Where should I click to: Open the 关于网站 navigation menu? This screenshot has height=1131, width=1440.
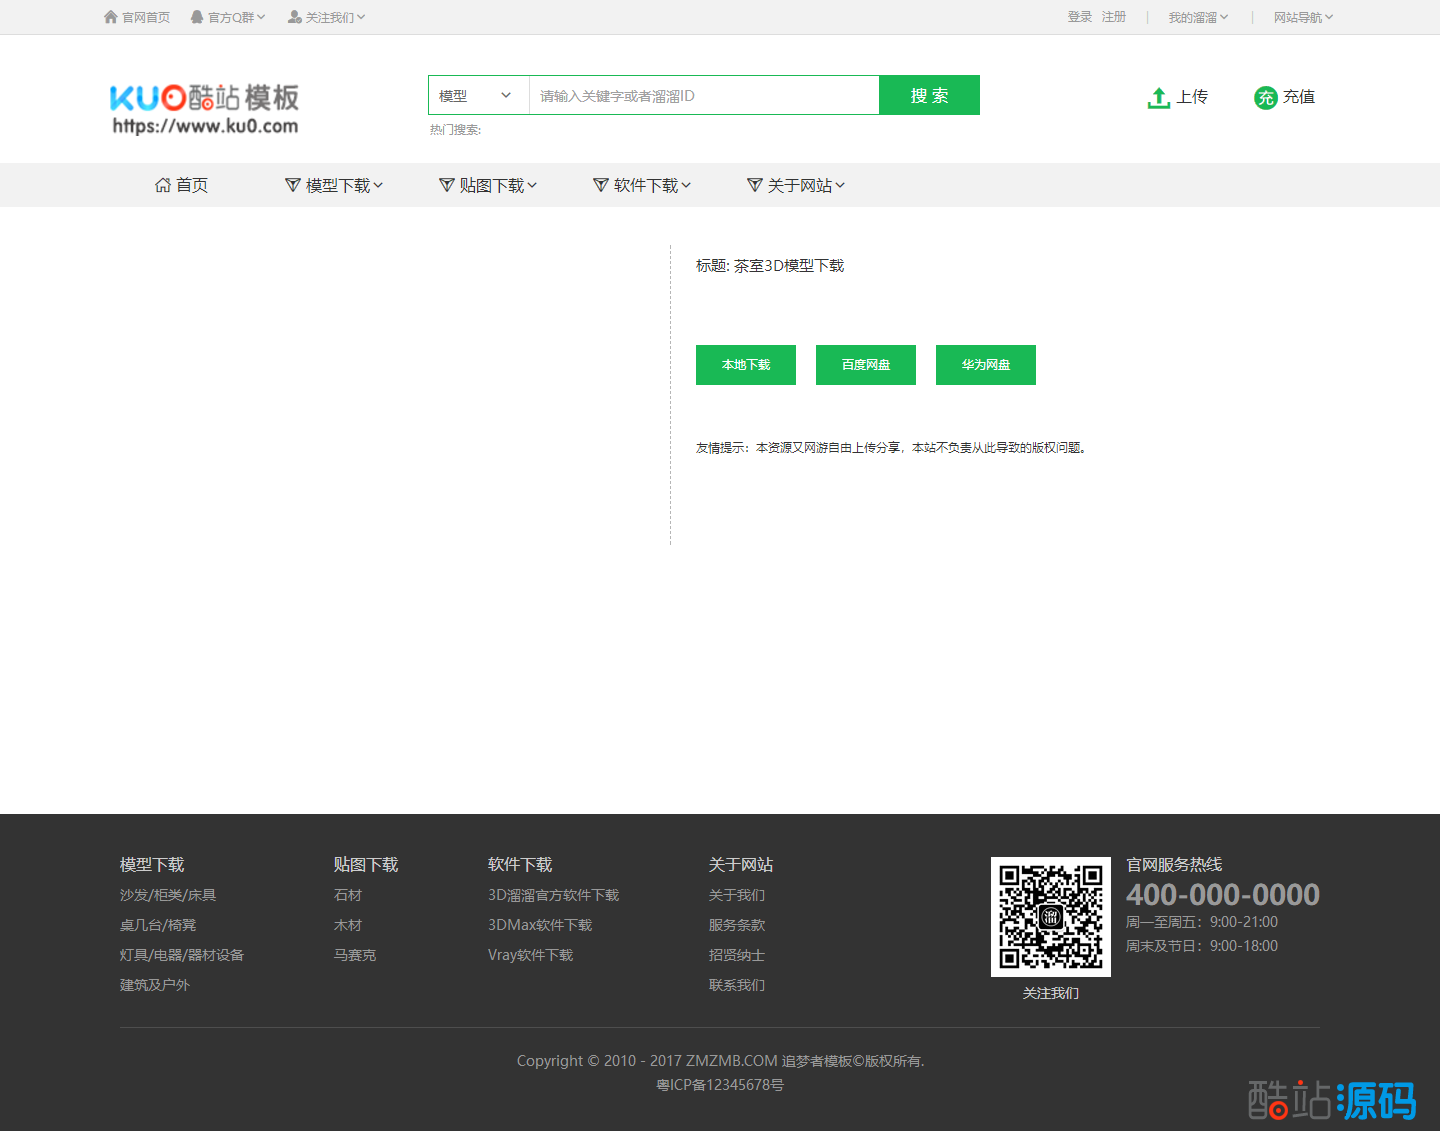pos(798,185)
